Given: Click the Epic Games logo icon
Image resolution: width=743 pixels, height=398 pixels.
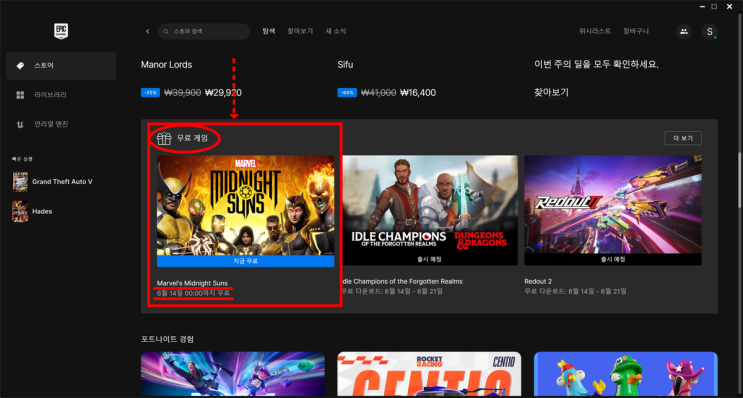Looking at the screenshot, I should pos(61,31).
